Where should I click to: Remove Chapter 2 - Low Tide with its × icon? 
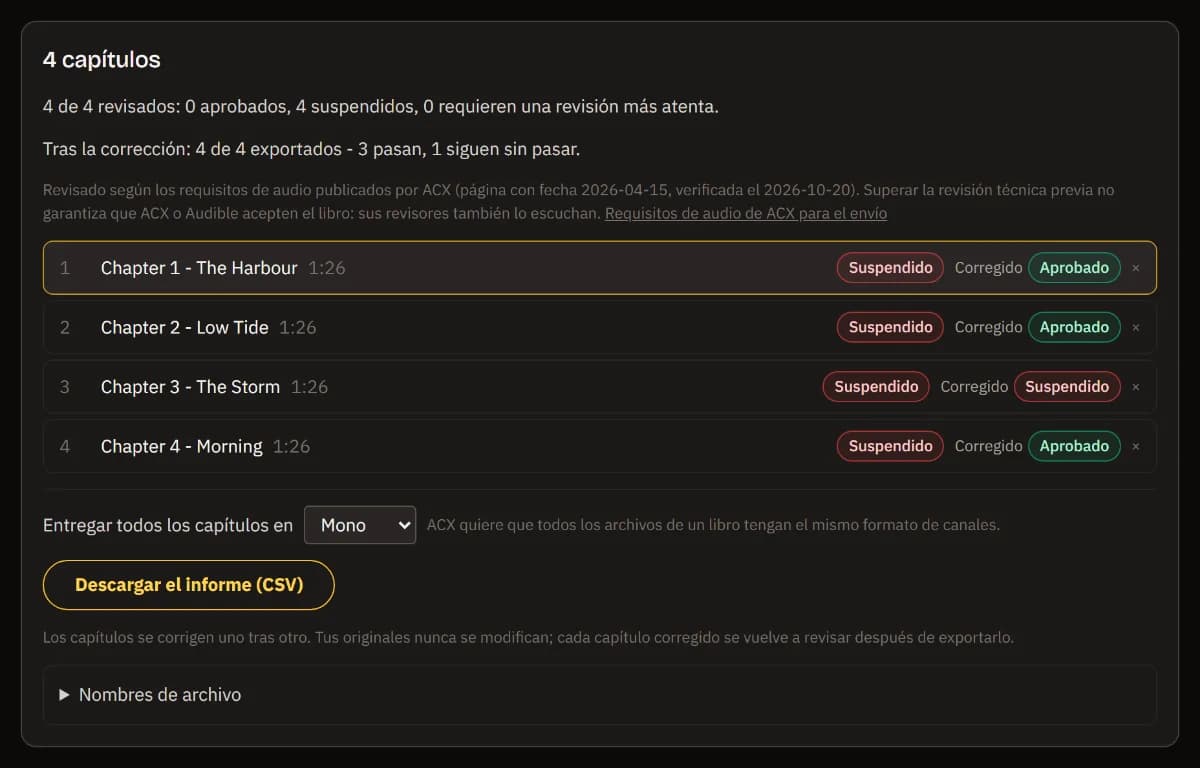click(x=1135, y=327)
